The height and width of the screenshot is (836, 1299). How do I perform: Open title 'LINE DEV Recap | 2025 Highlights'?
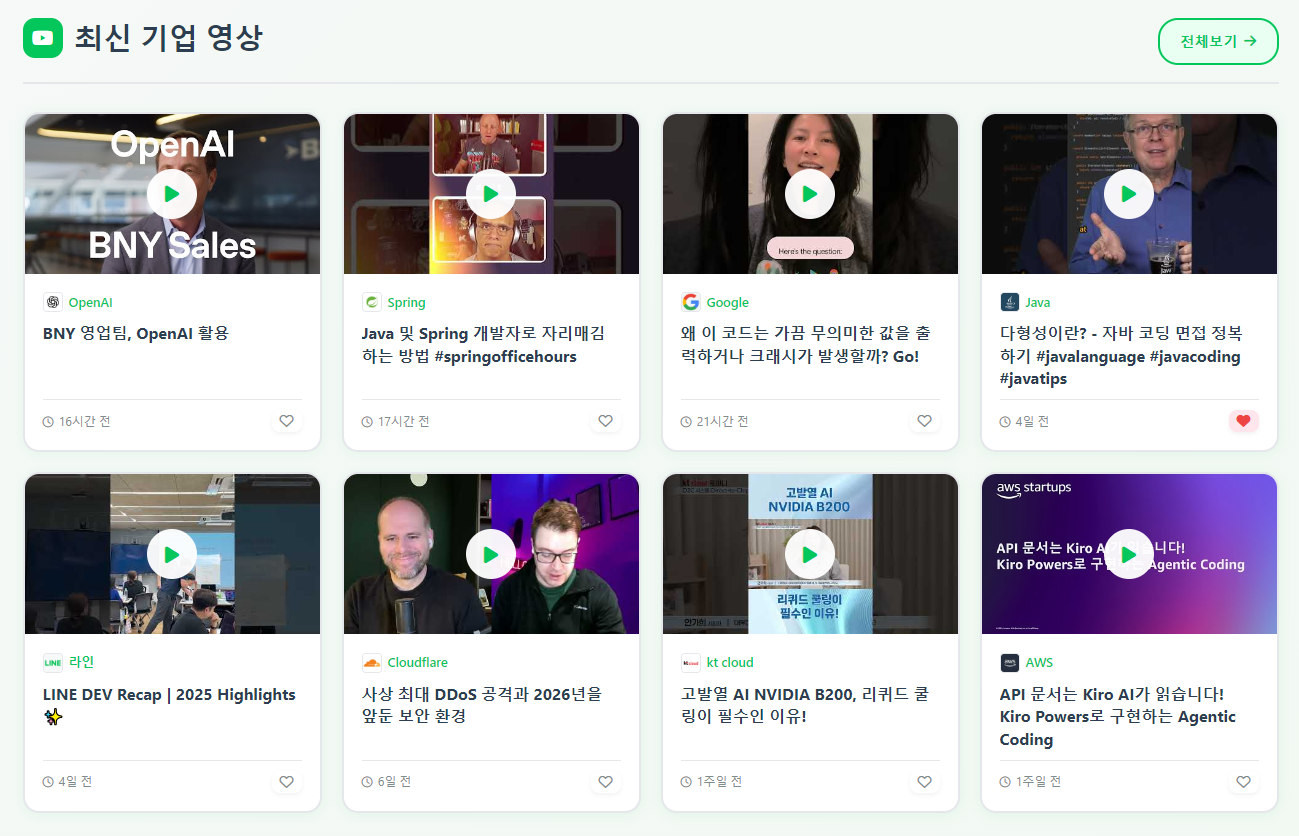[169, 705]
